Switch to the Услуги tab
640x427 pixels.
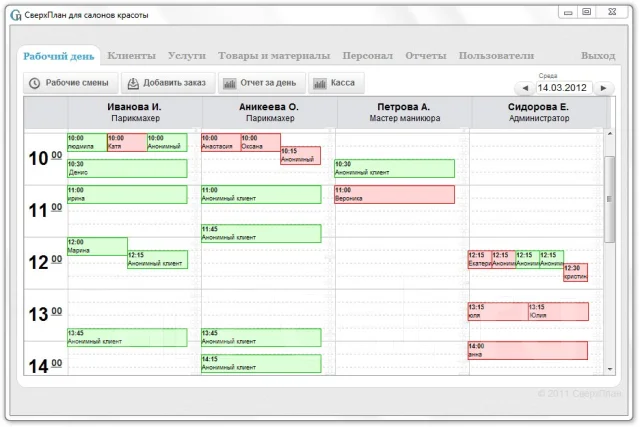pos(187,56)
